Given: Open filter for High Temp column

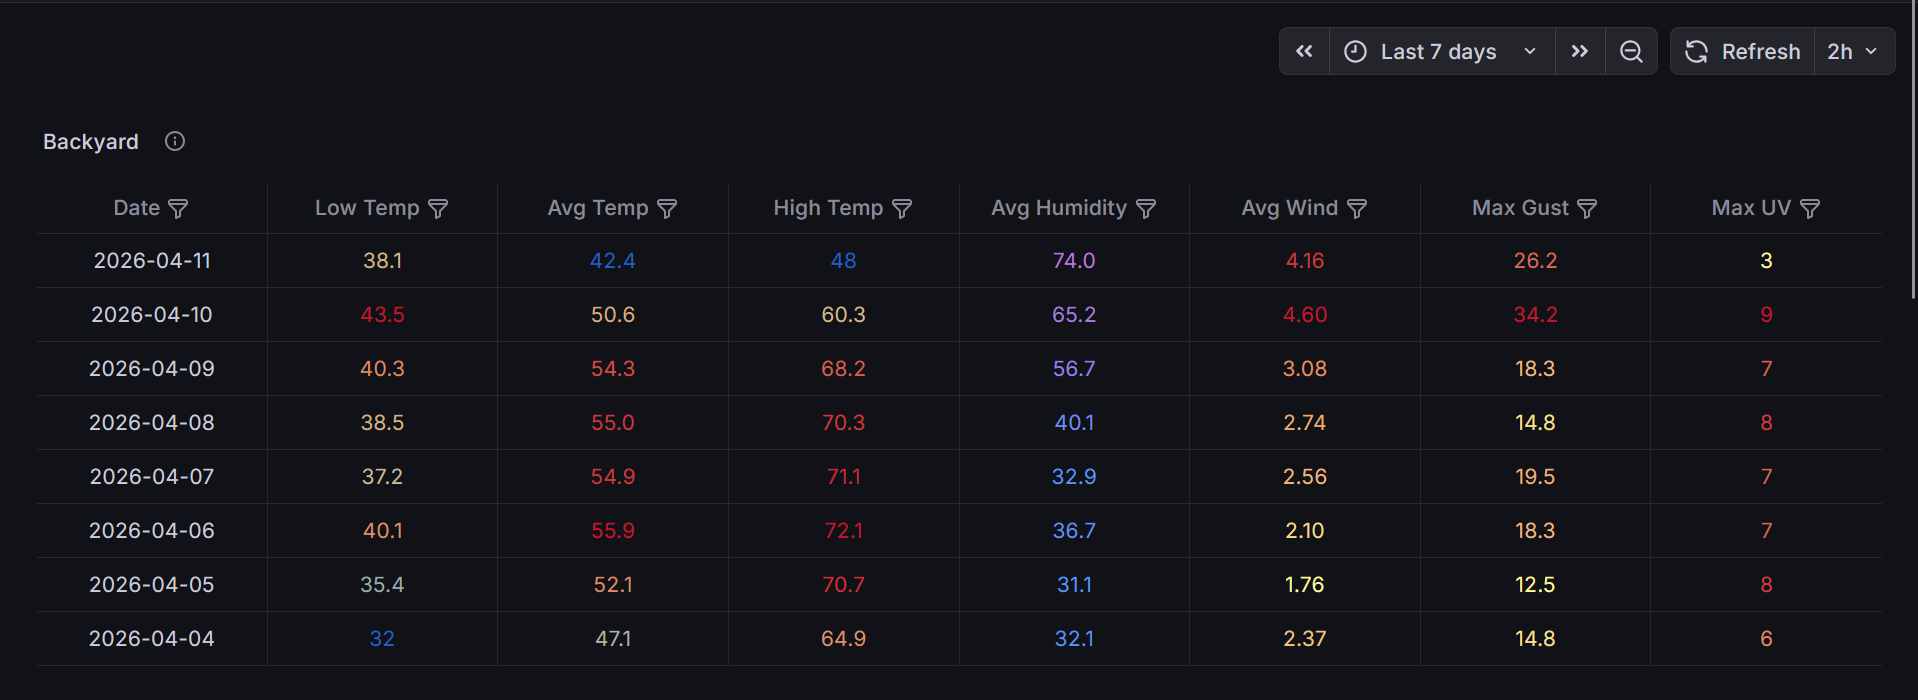Looking at the screenshot, I should [902, 209].
